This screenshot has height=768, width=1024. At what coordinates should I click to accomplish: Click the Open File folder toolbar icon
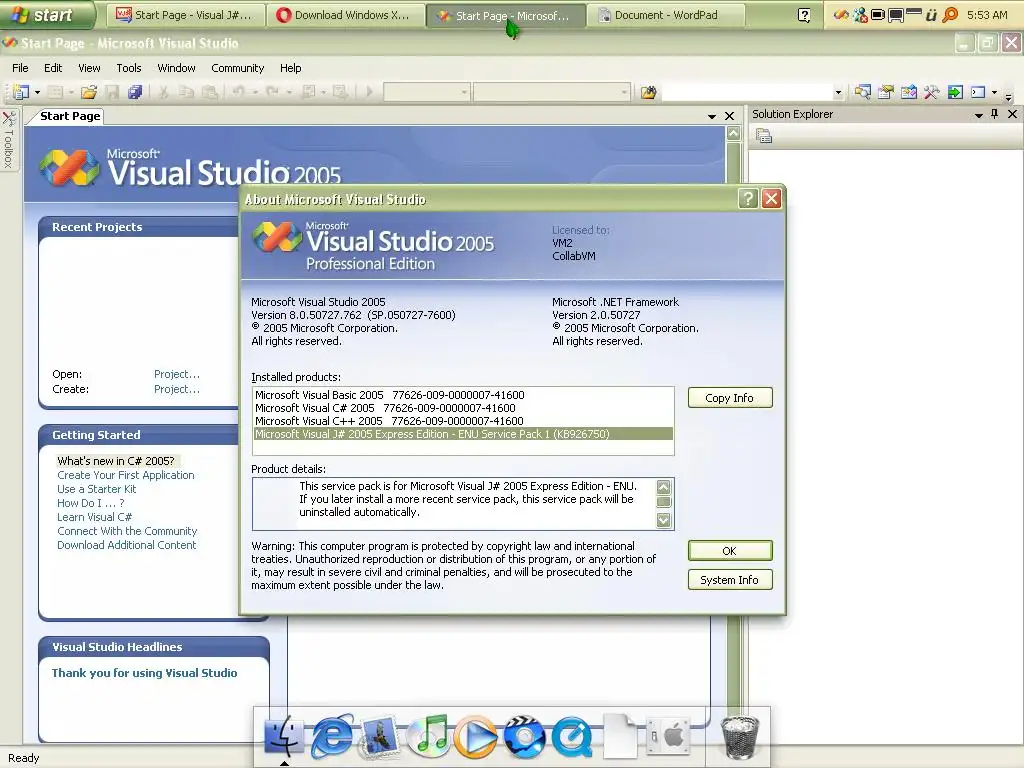89,92
